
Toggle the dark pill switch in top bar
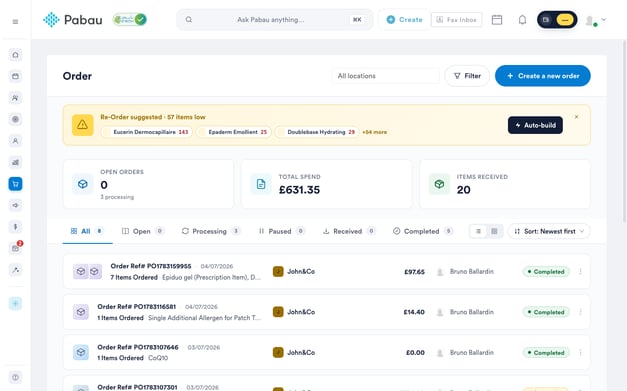(x=557, y=20)
